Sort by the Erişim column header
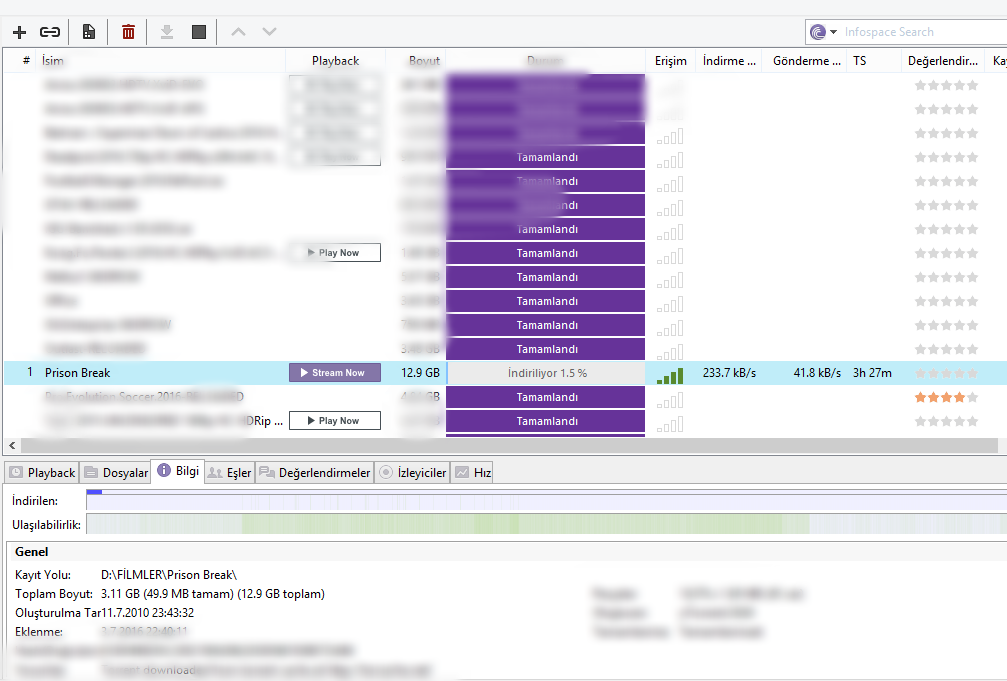This screenshot has height=681, width=1007. point(670,60)
